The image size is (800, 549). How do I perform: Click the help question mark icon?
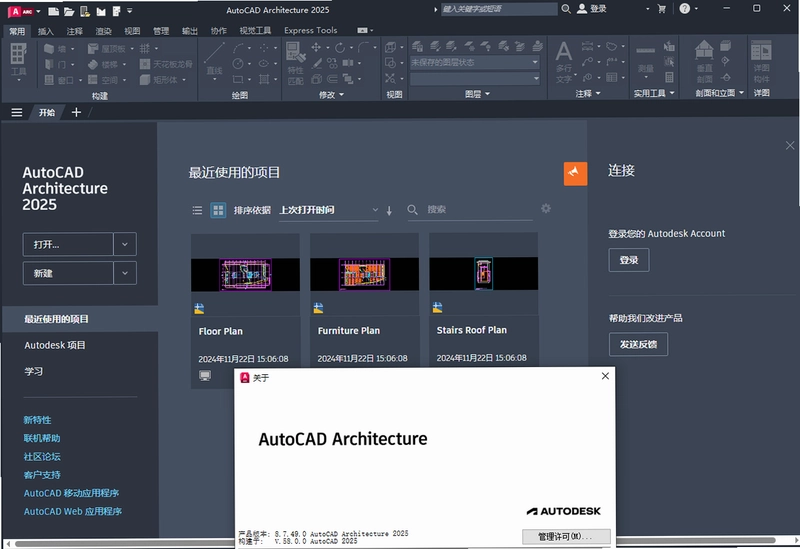[685, 9]
